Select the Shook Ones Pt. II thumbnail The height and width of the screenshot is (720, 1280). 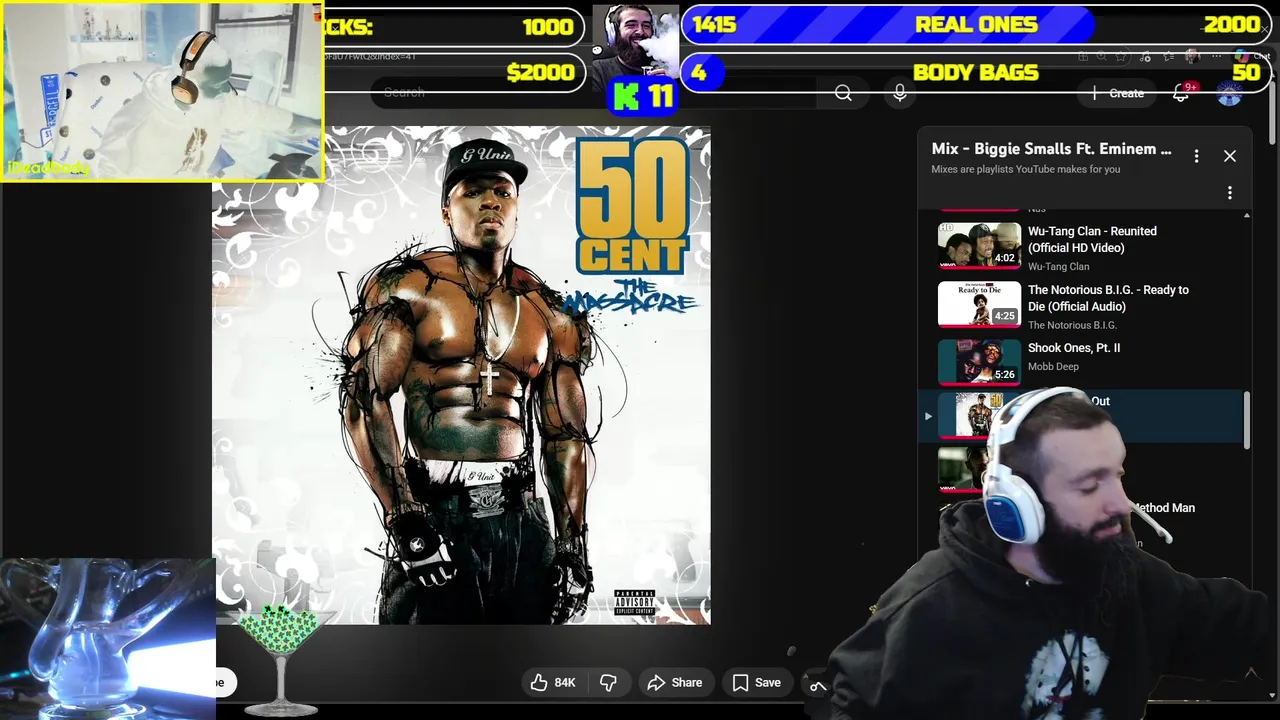pyautogui.click(x=979, y=362)
